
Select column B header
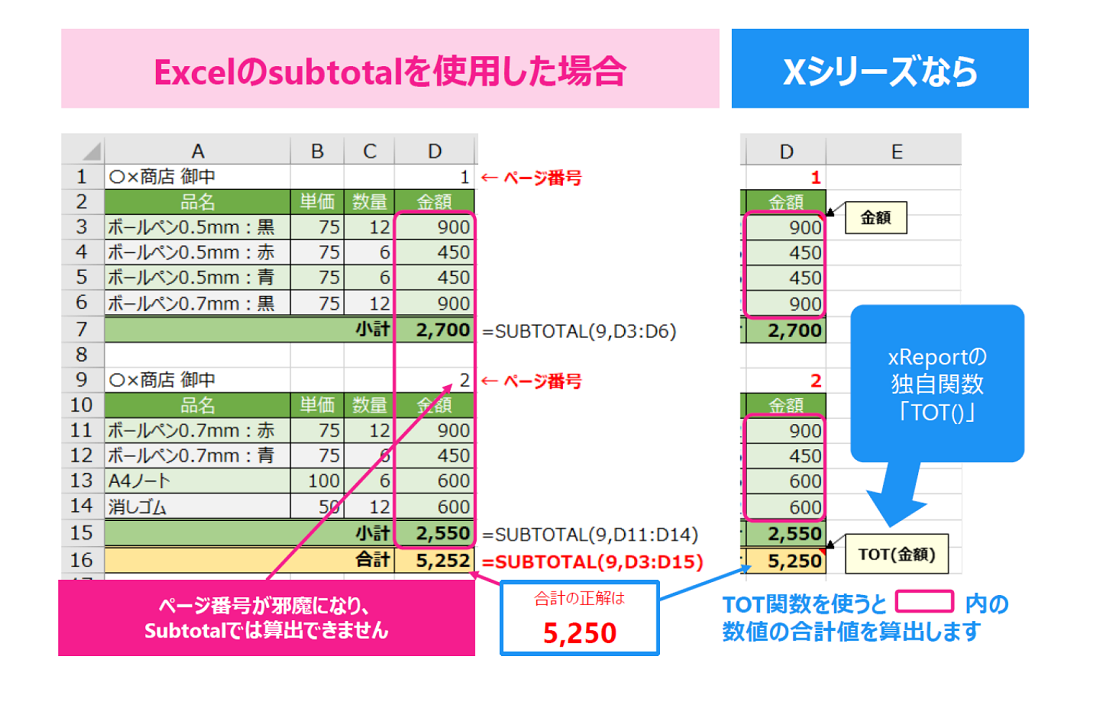pyautogui.click(x=317, y=151)
